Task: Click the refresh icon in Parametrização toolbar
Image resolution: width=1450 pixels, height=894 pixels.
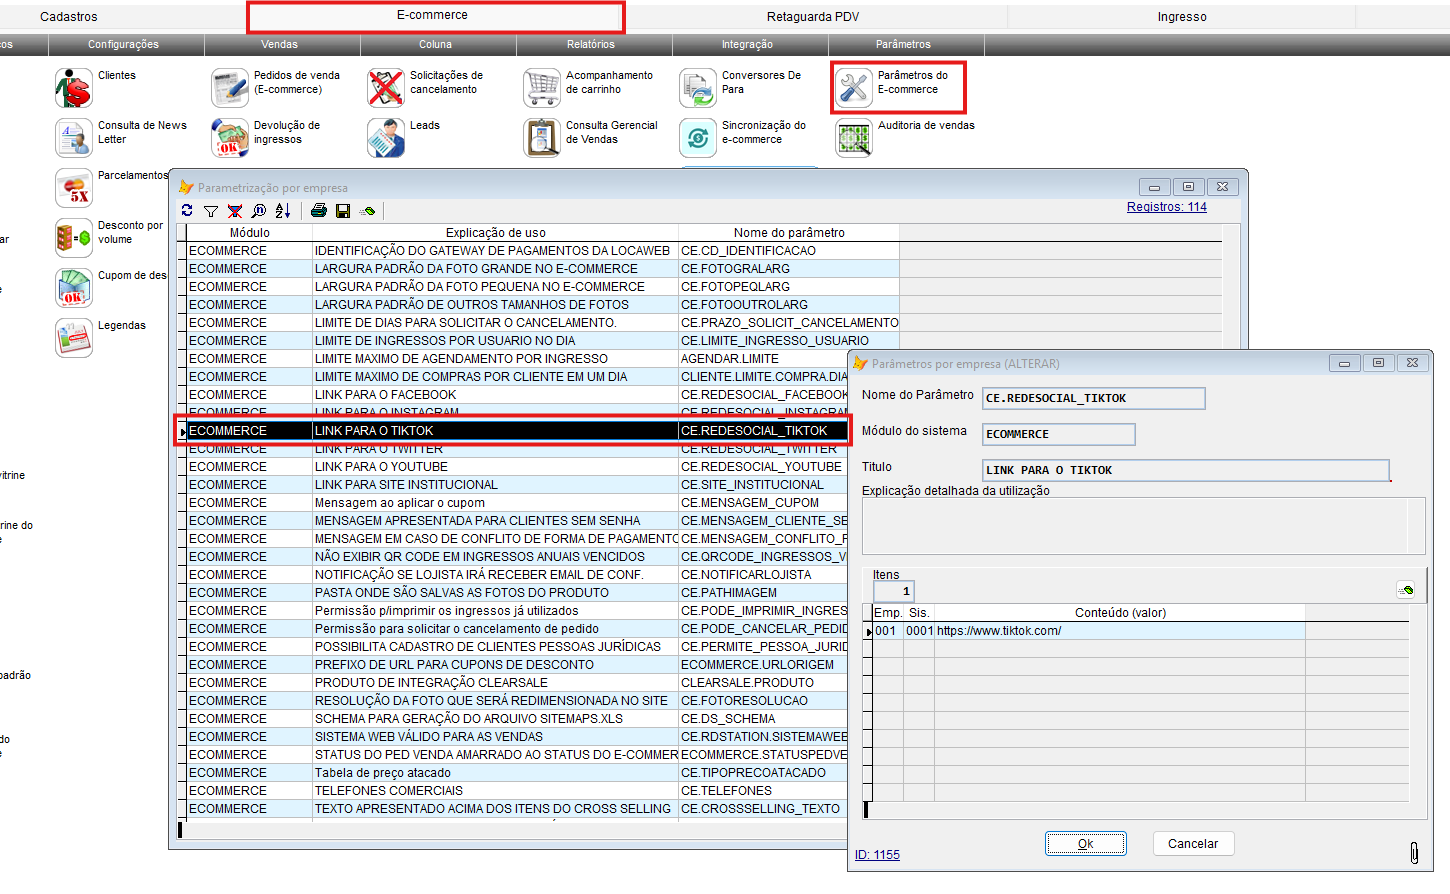Action: pos(187,211)
